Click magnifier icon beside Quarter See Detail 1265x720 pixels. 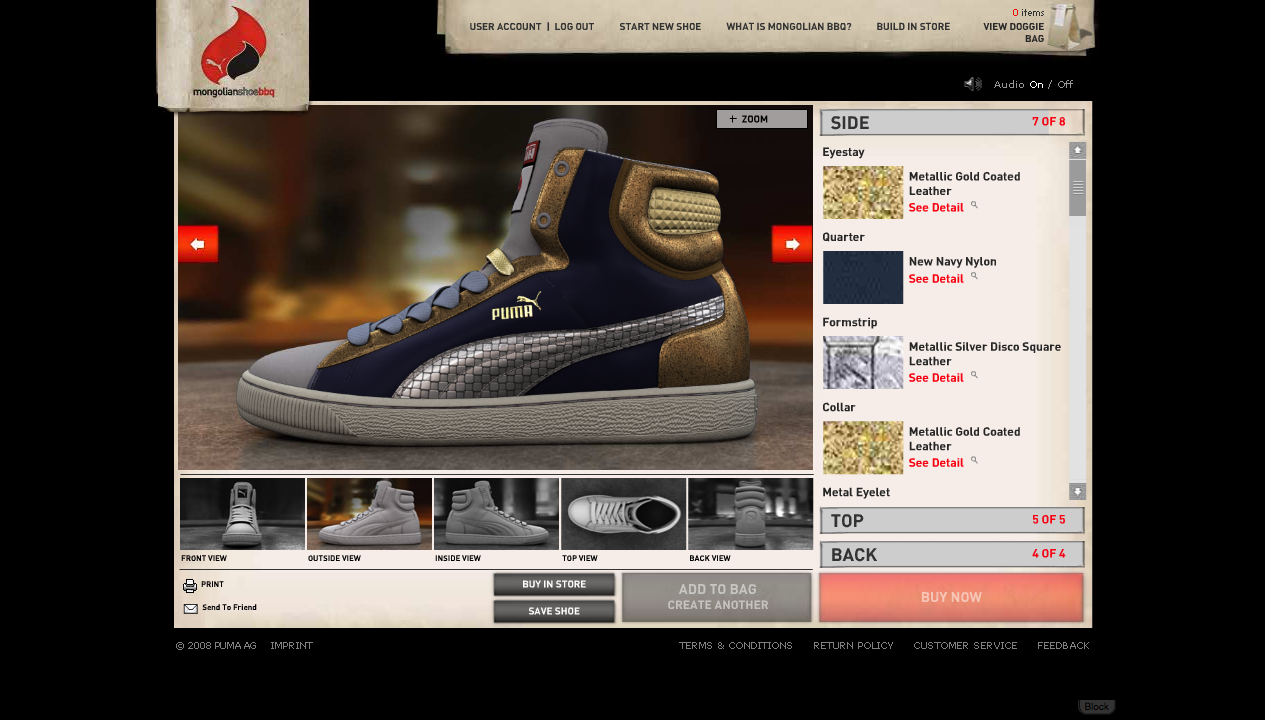[974, 276]
